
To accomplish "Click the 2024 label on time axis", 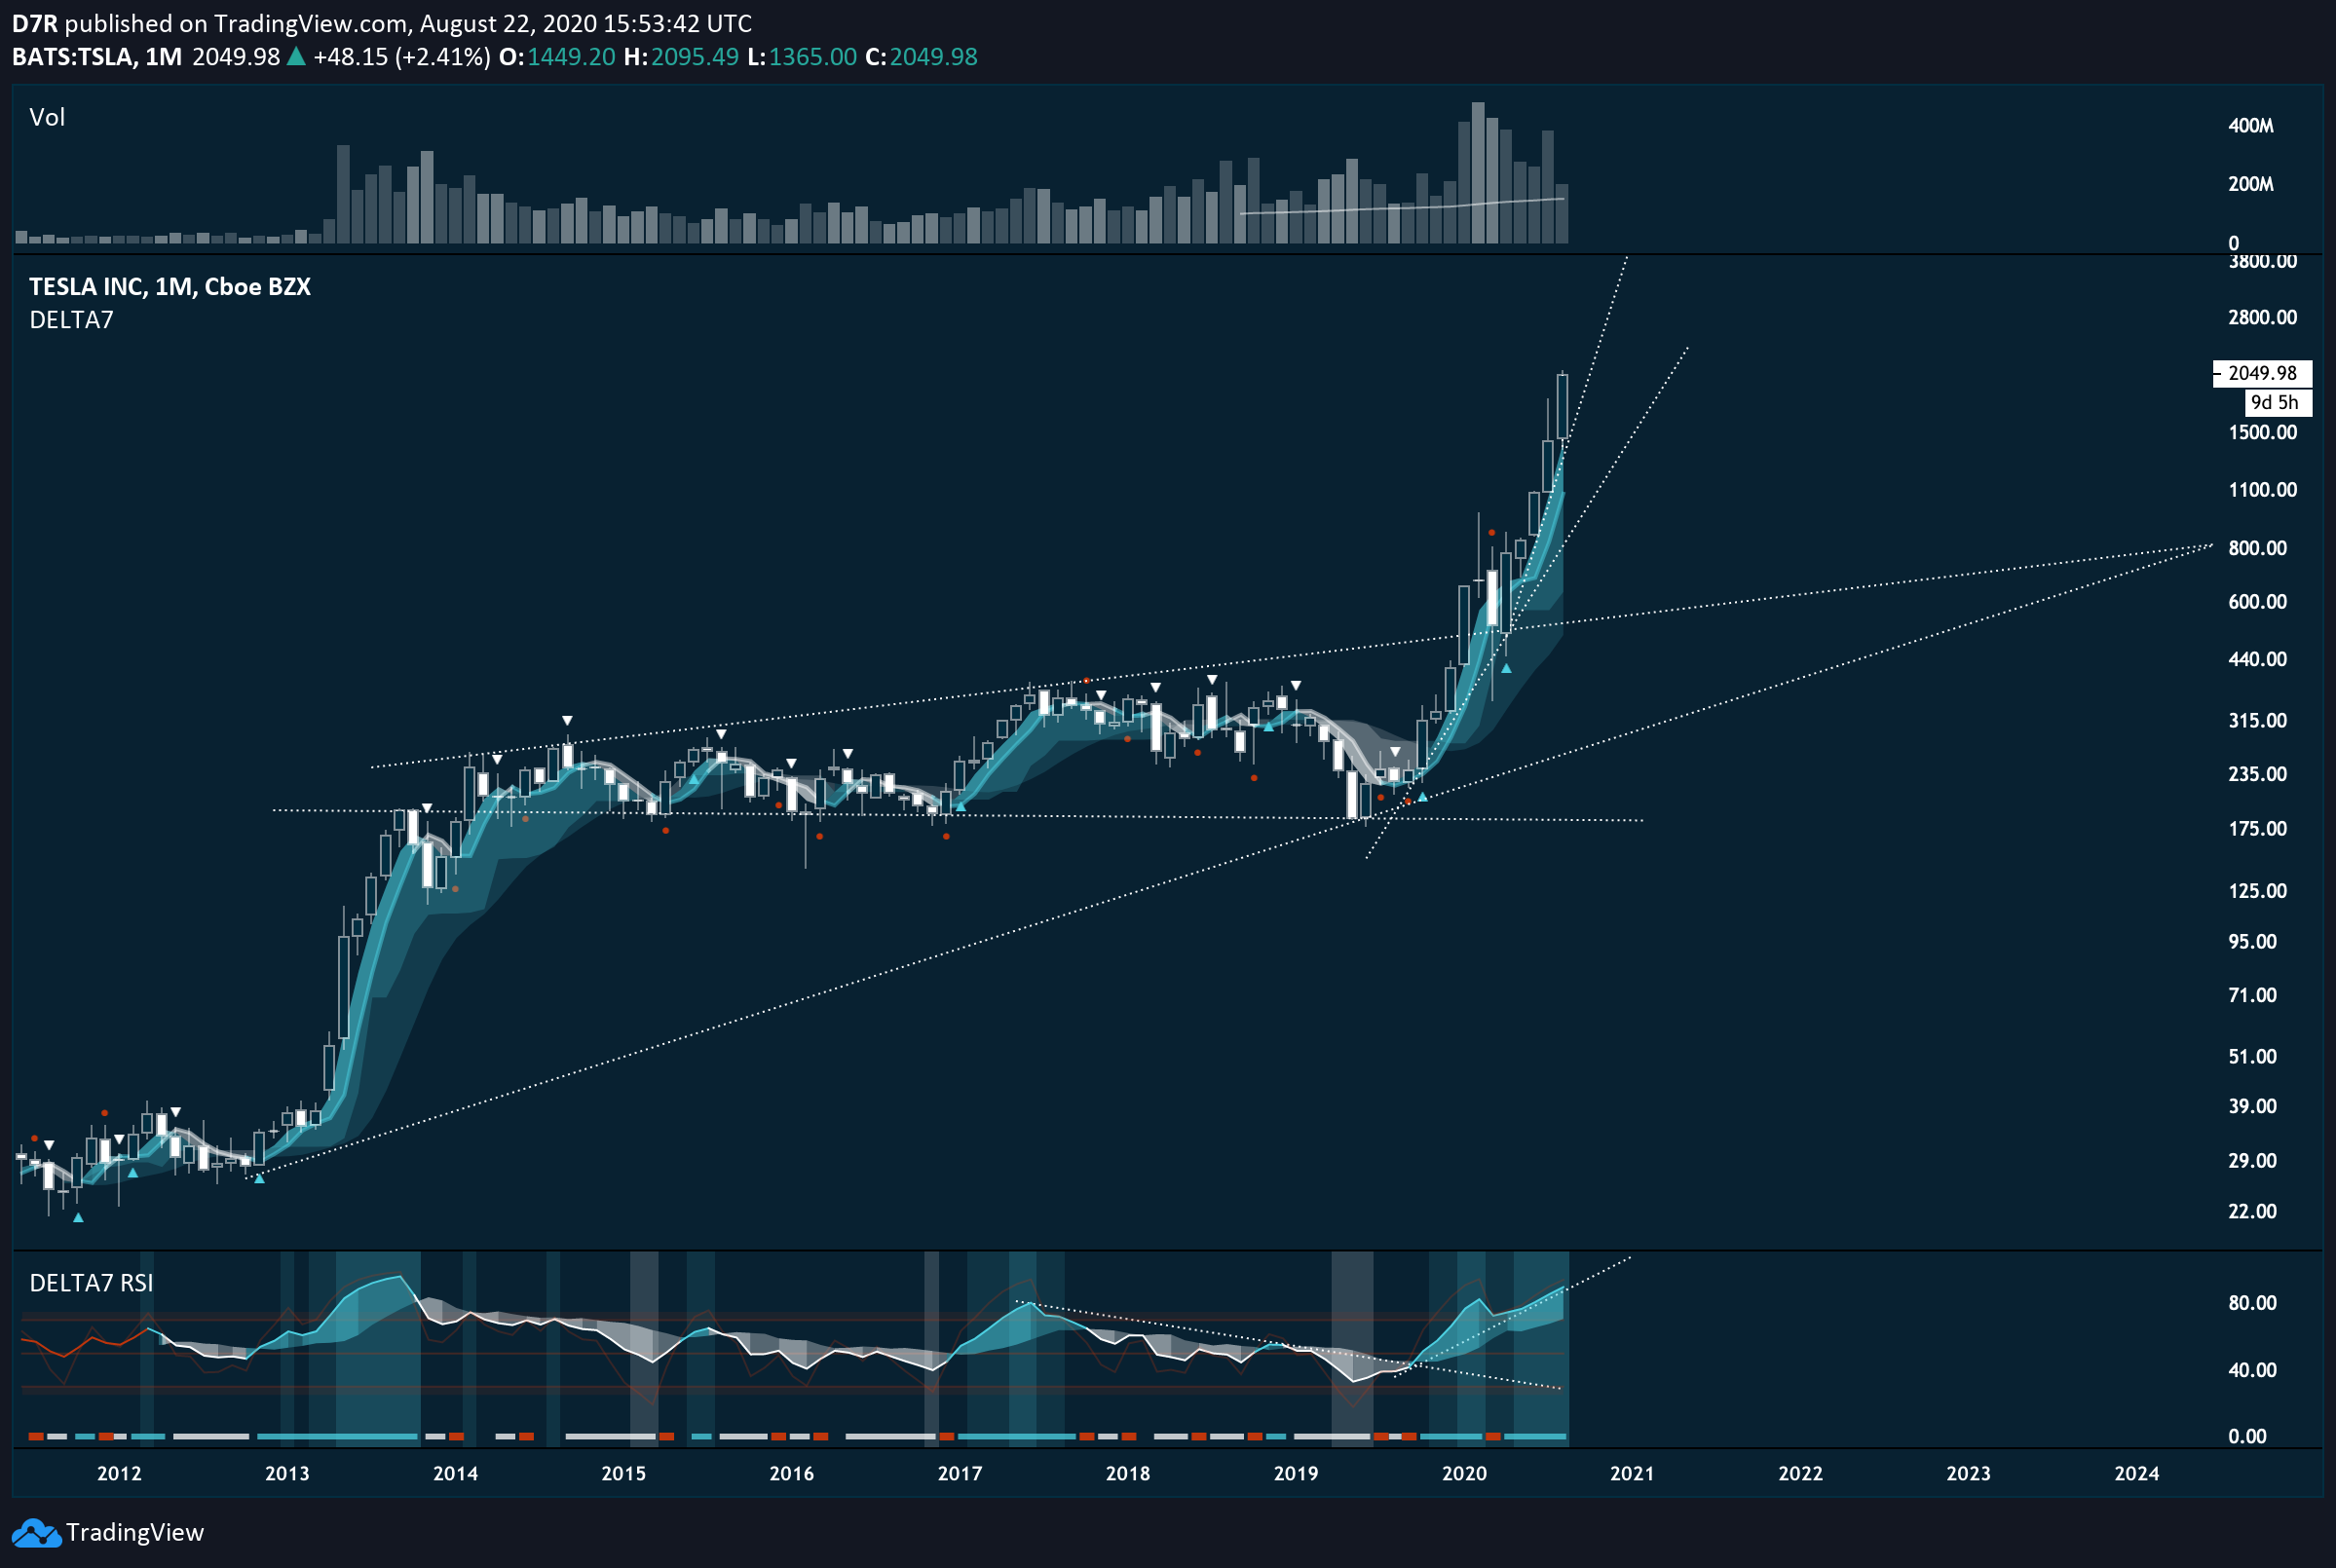I will coord(2136,1474).
